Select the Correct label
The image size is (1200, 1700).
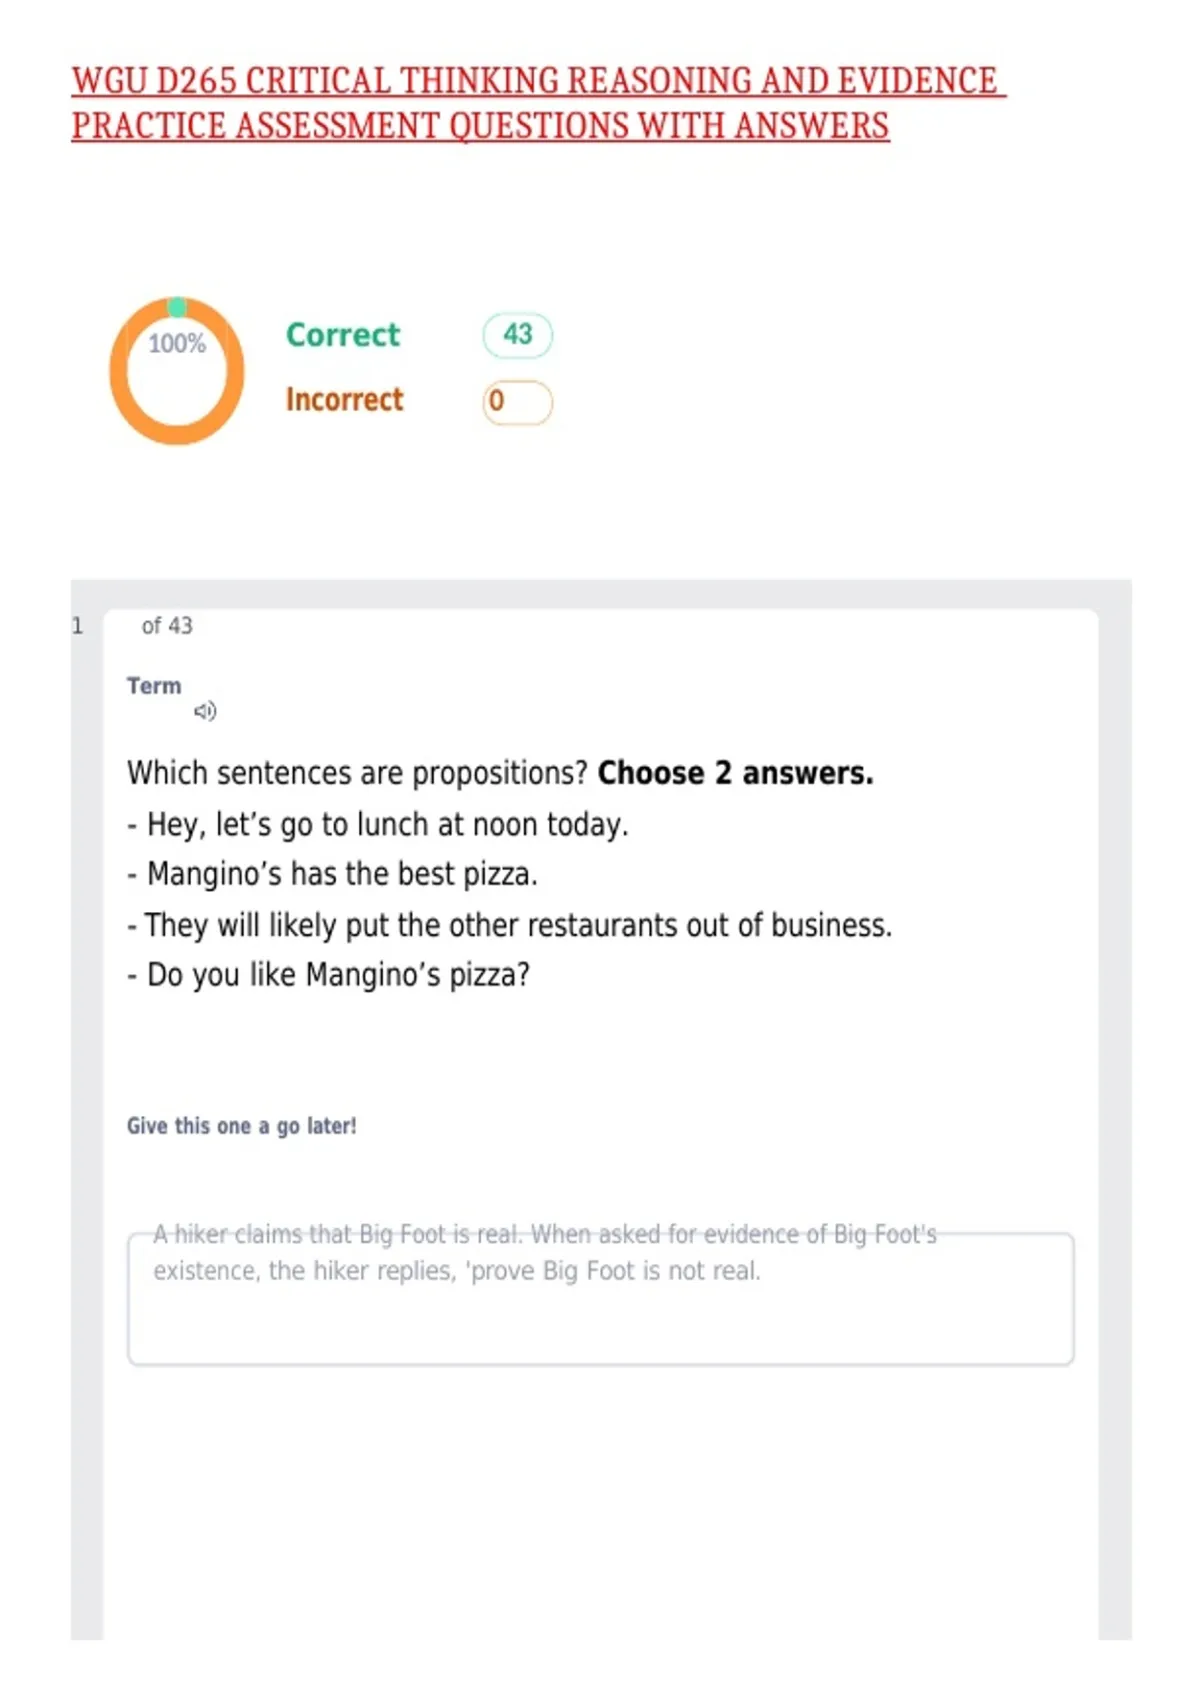pos(342,335)
